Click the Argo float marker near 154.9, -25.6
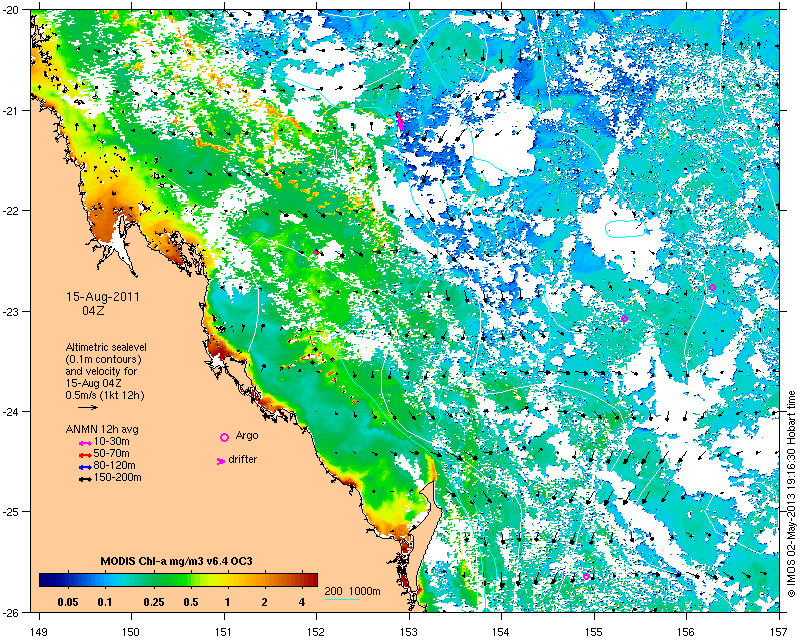Screen dimensions: 800x640 (586, 577)
